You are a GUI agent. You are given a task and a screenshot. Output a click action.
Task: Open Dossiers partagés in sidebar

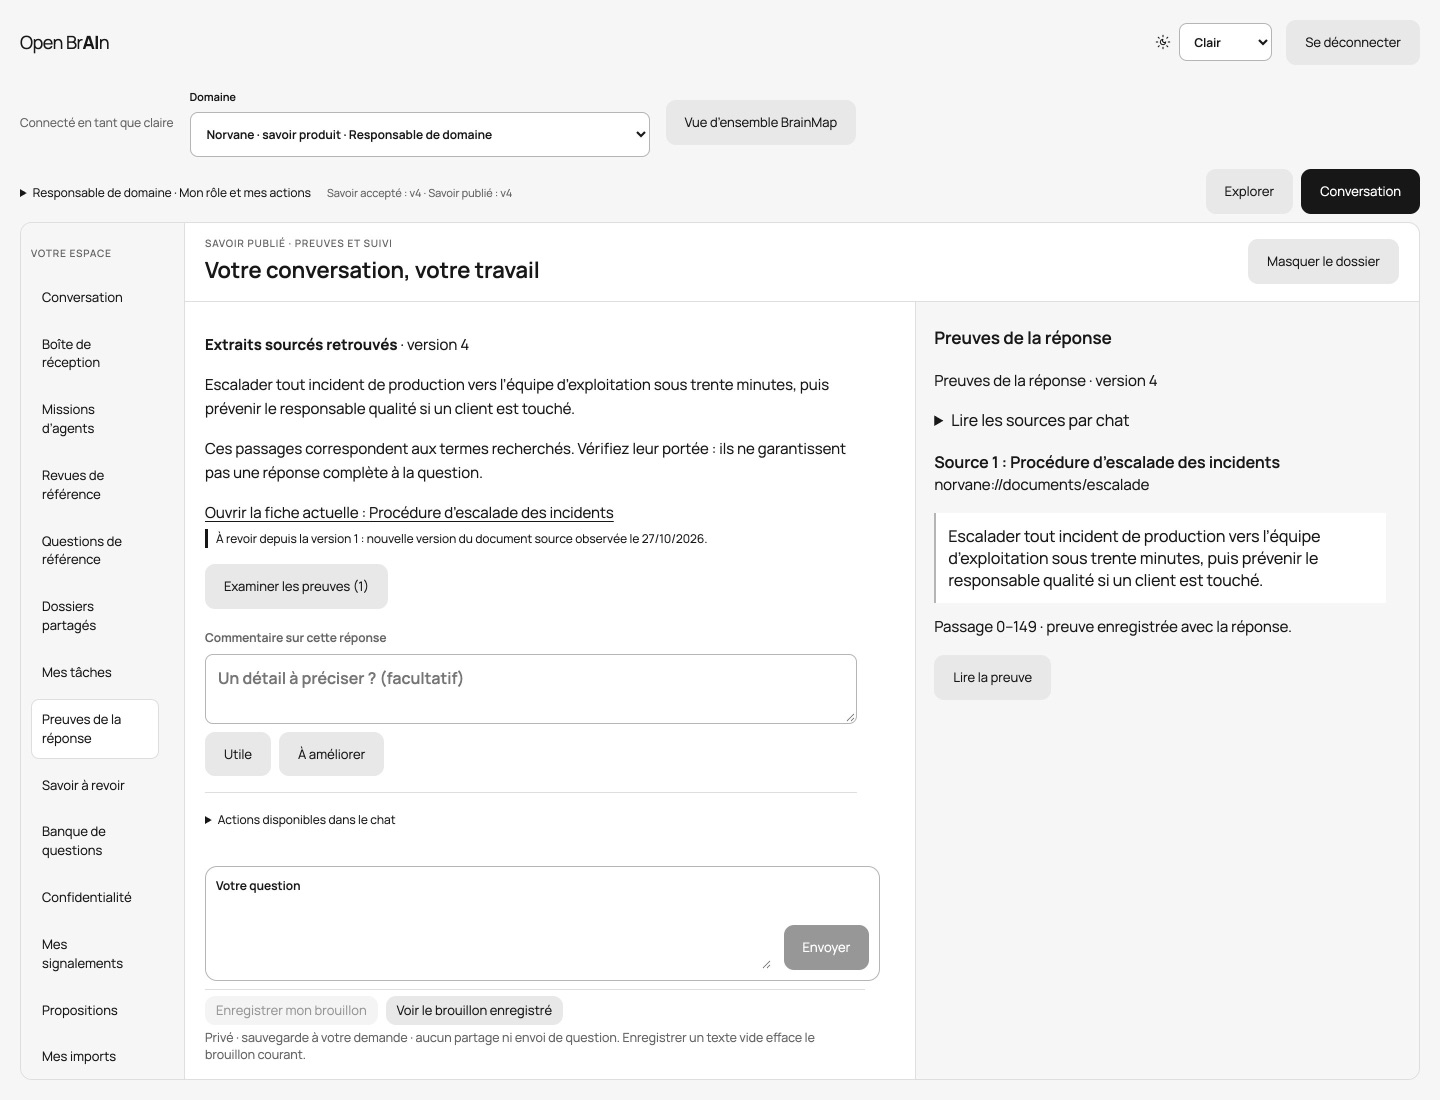click(95, 616)
